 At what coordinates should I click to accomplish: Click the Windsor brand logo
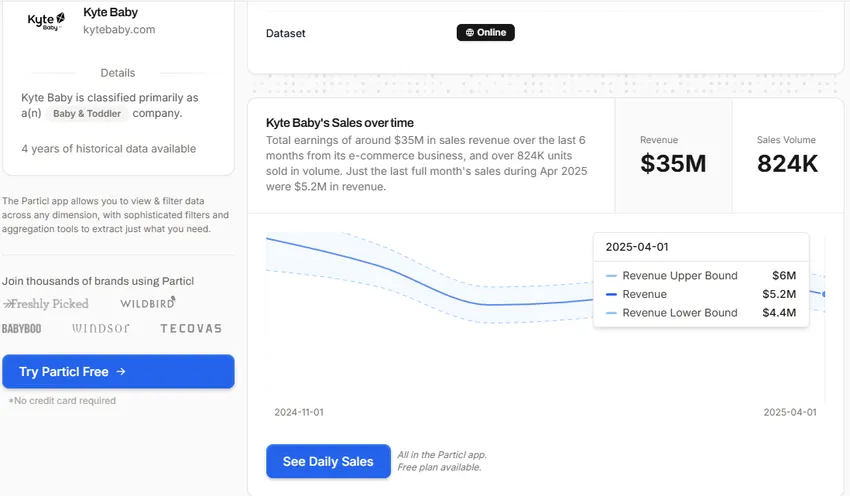coord(101,328)
